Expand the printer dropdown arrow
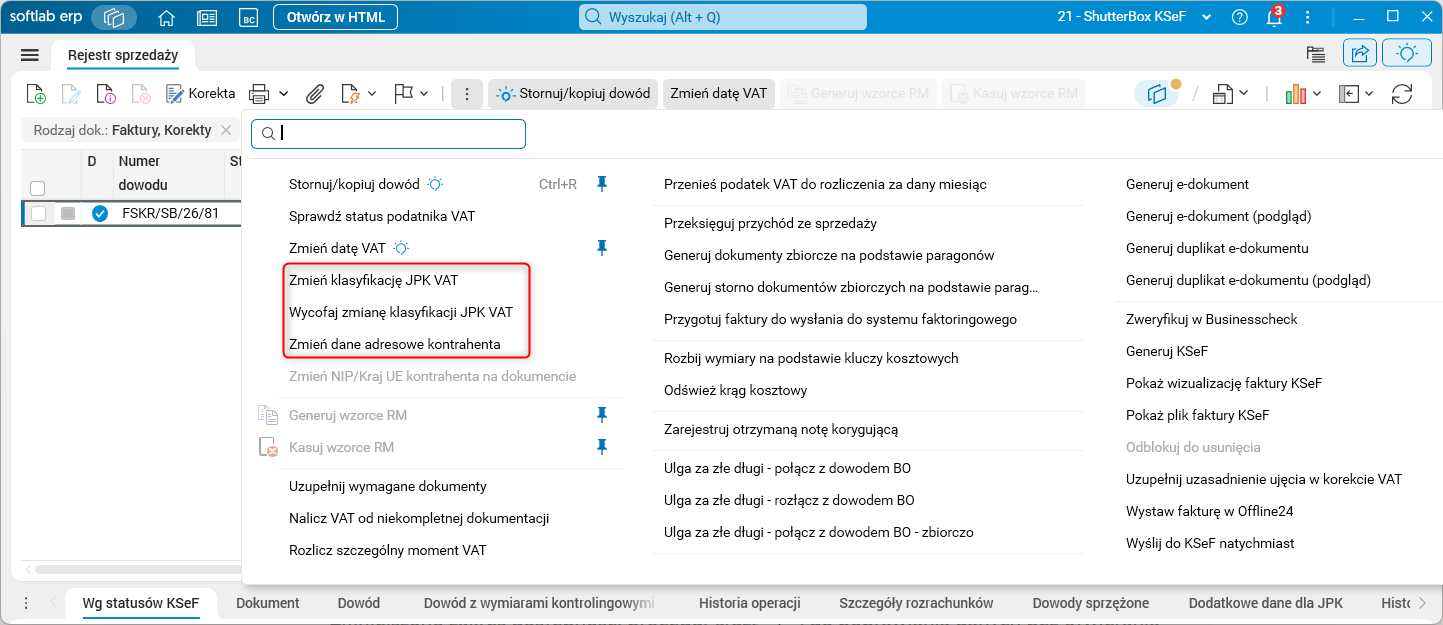Image resolution: width=1443 pixels, height=625 pixels. [283, 94]
